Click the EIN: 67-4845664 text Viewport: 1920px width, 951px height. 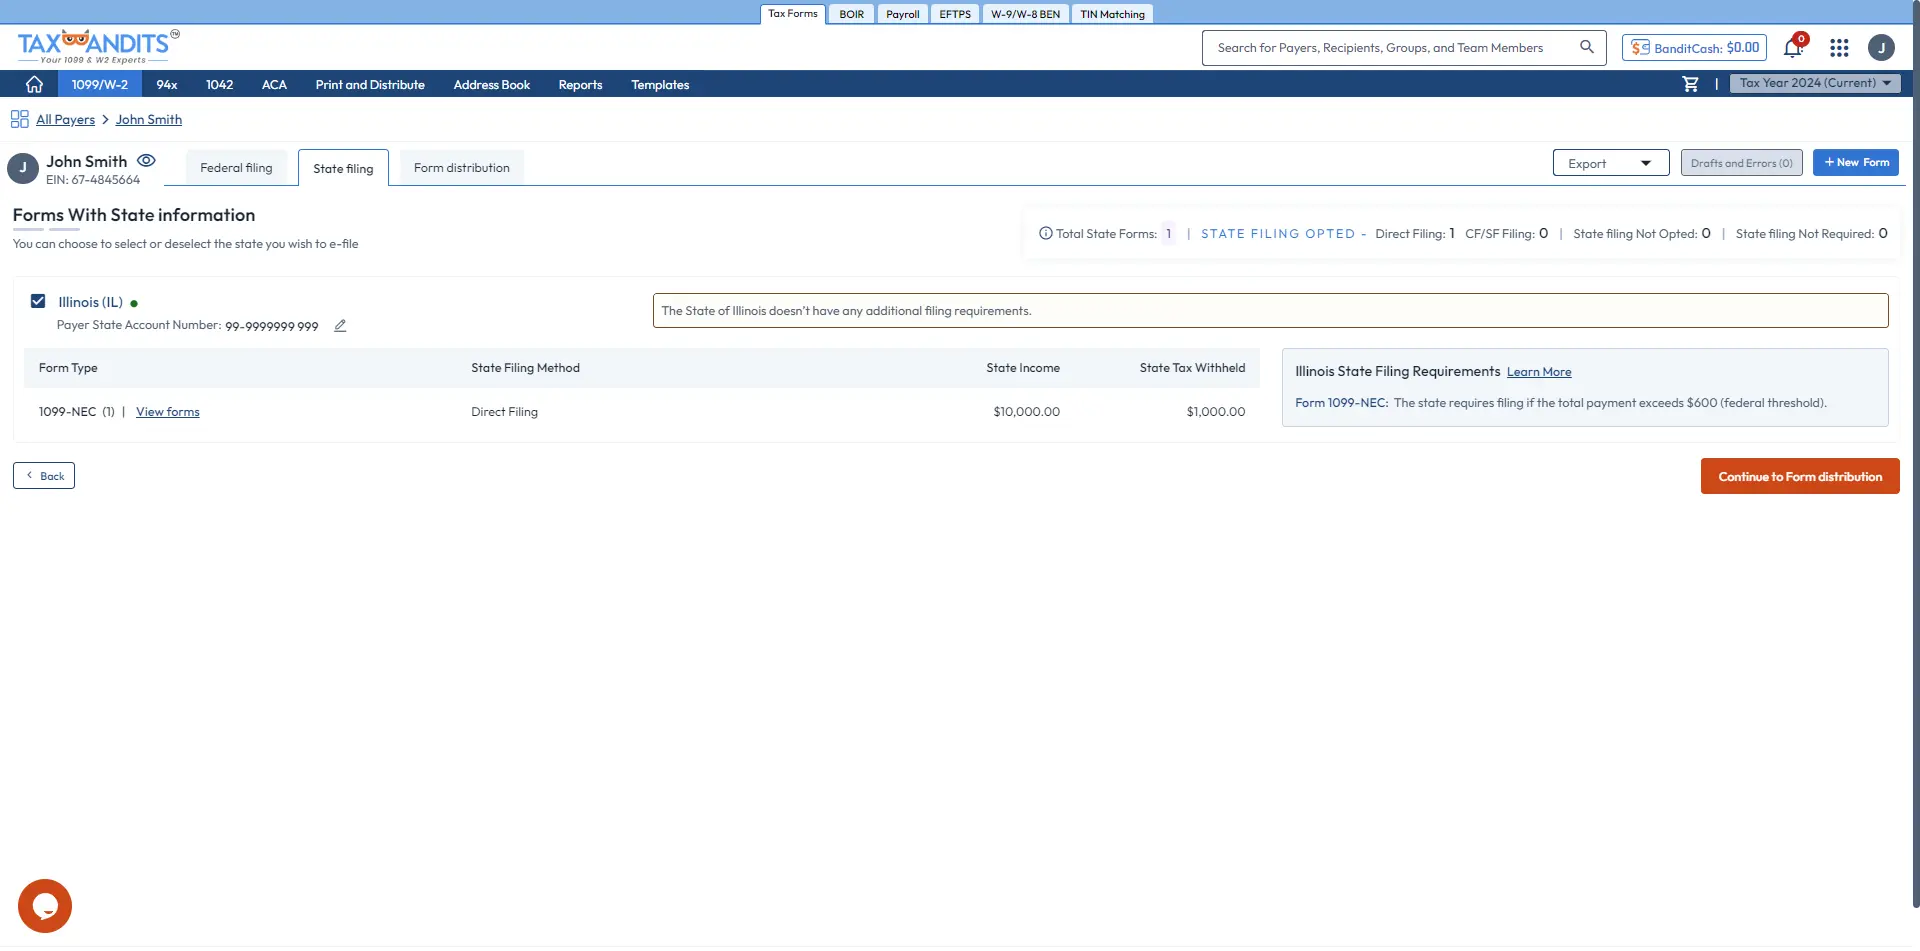coord(93,180)
